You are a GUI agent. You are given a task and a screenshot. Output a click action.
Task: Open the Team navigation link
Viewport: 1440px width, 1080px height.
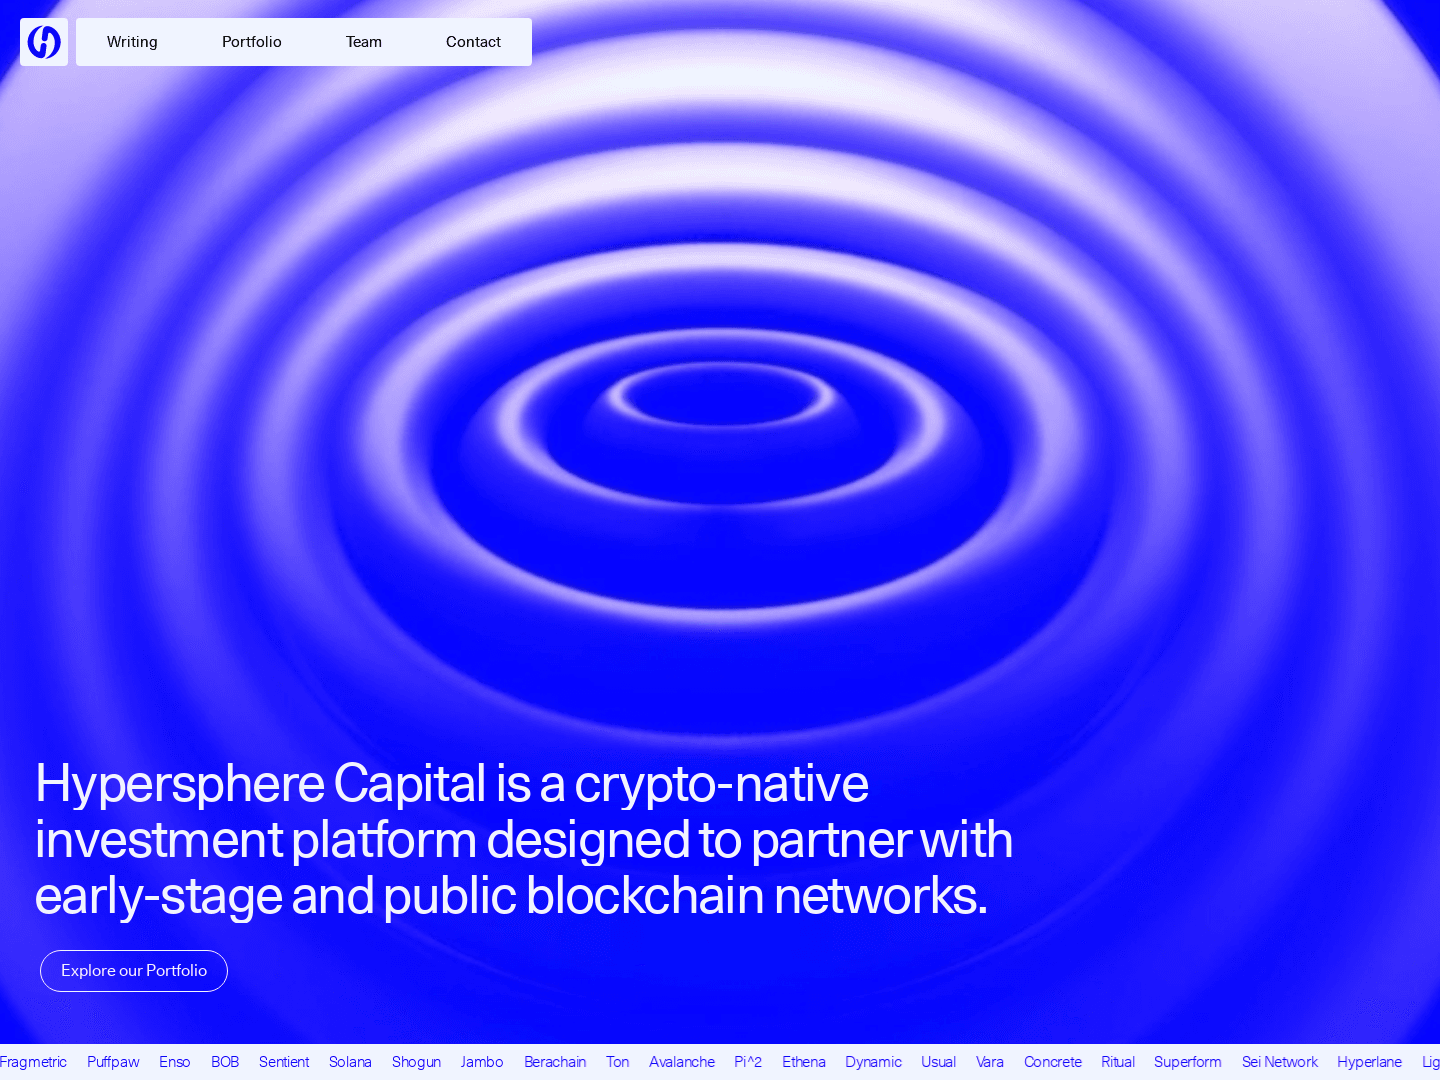[x=363, y=42]
